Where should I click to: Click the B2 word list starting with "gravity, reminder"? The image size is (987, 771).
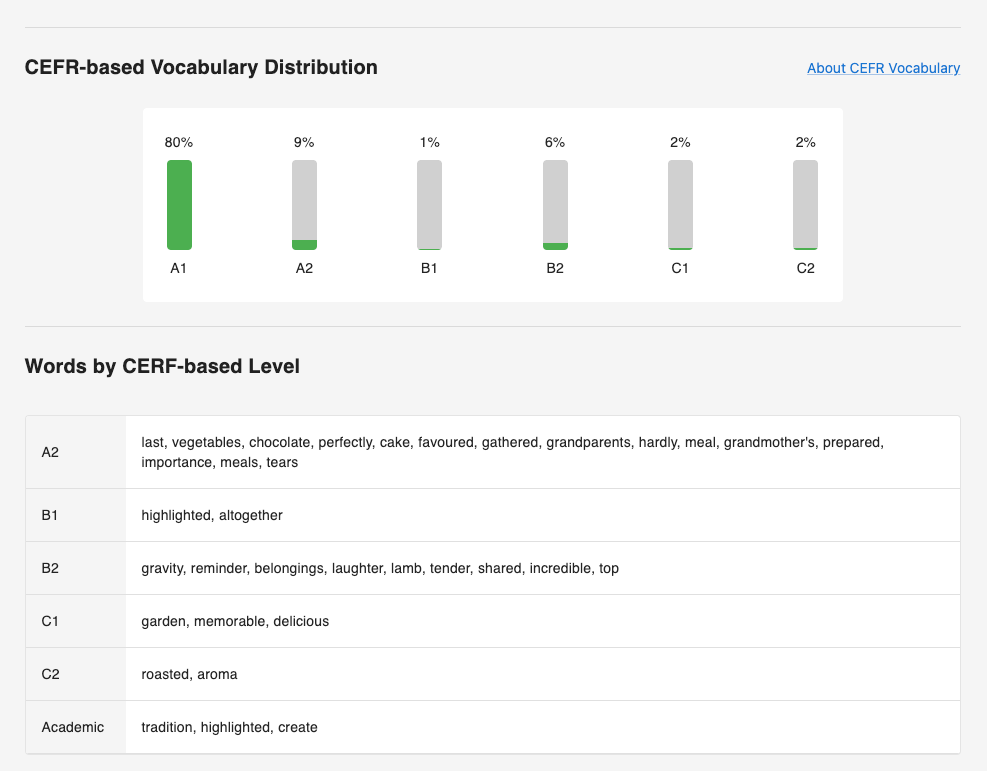pos(380,568)
